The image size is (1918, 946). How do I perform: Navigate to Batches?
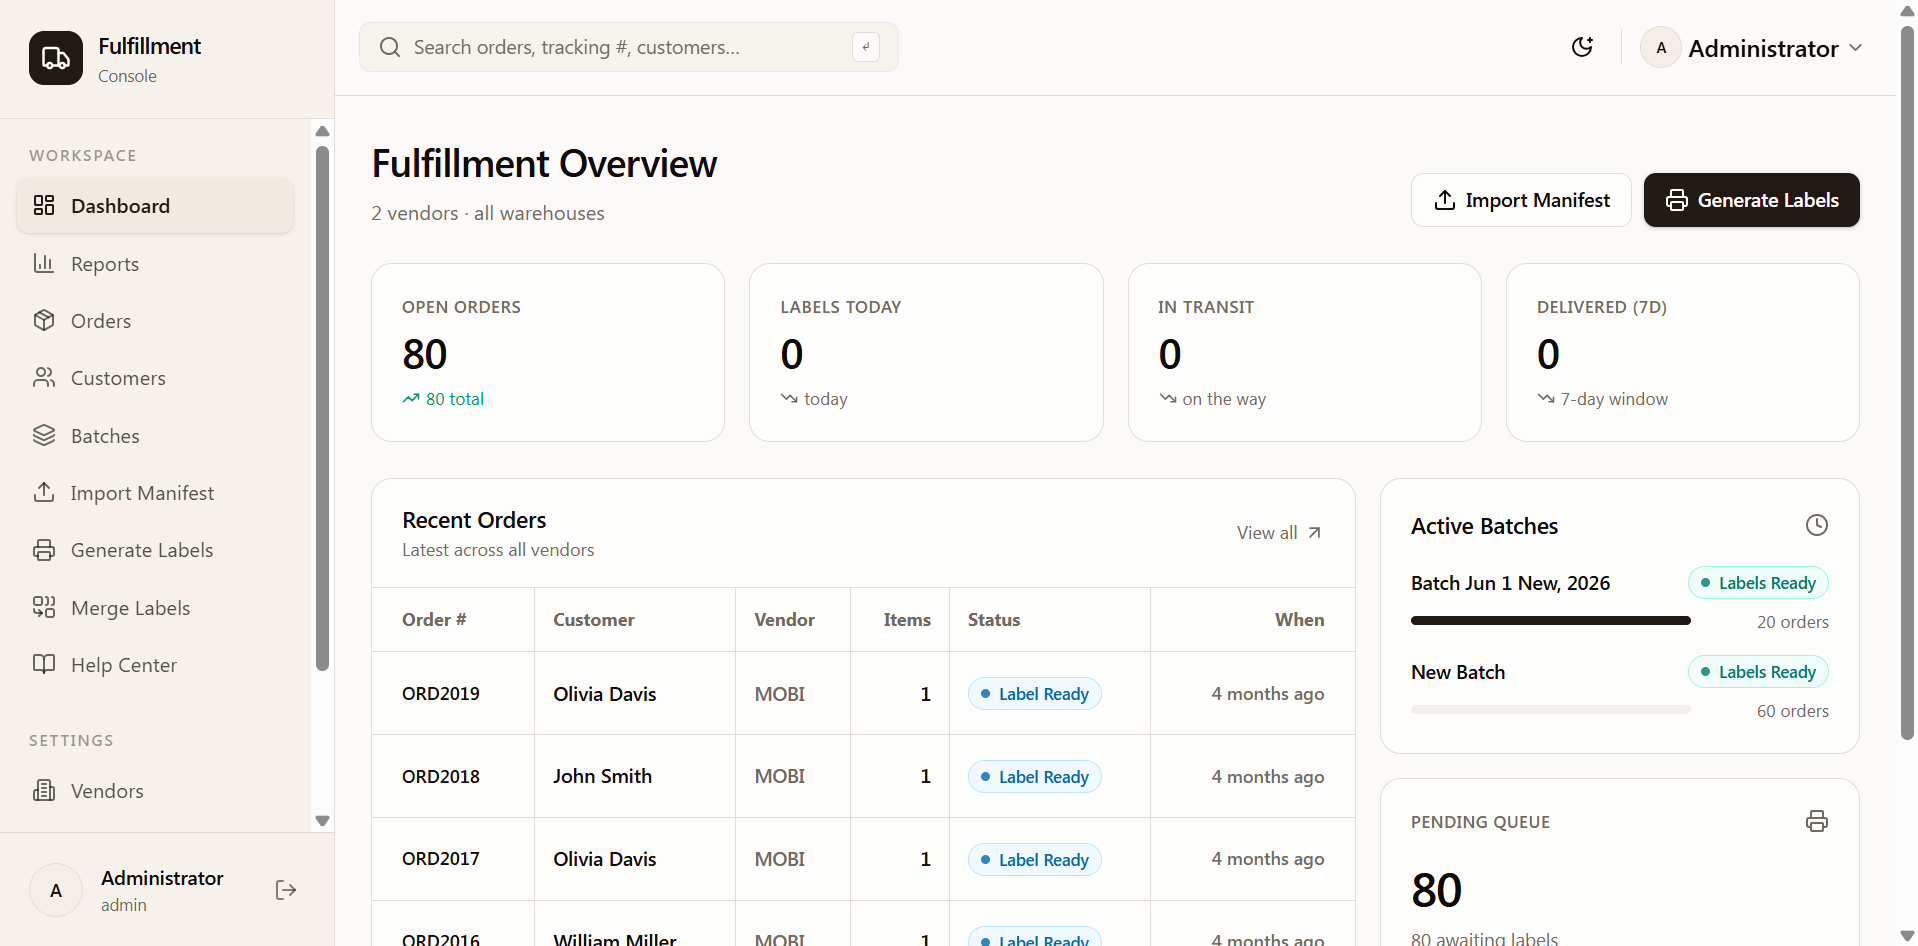click(155, 436)
